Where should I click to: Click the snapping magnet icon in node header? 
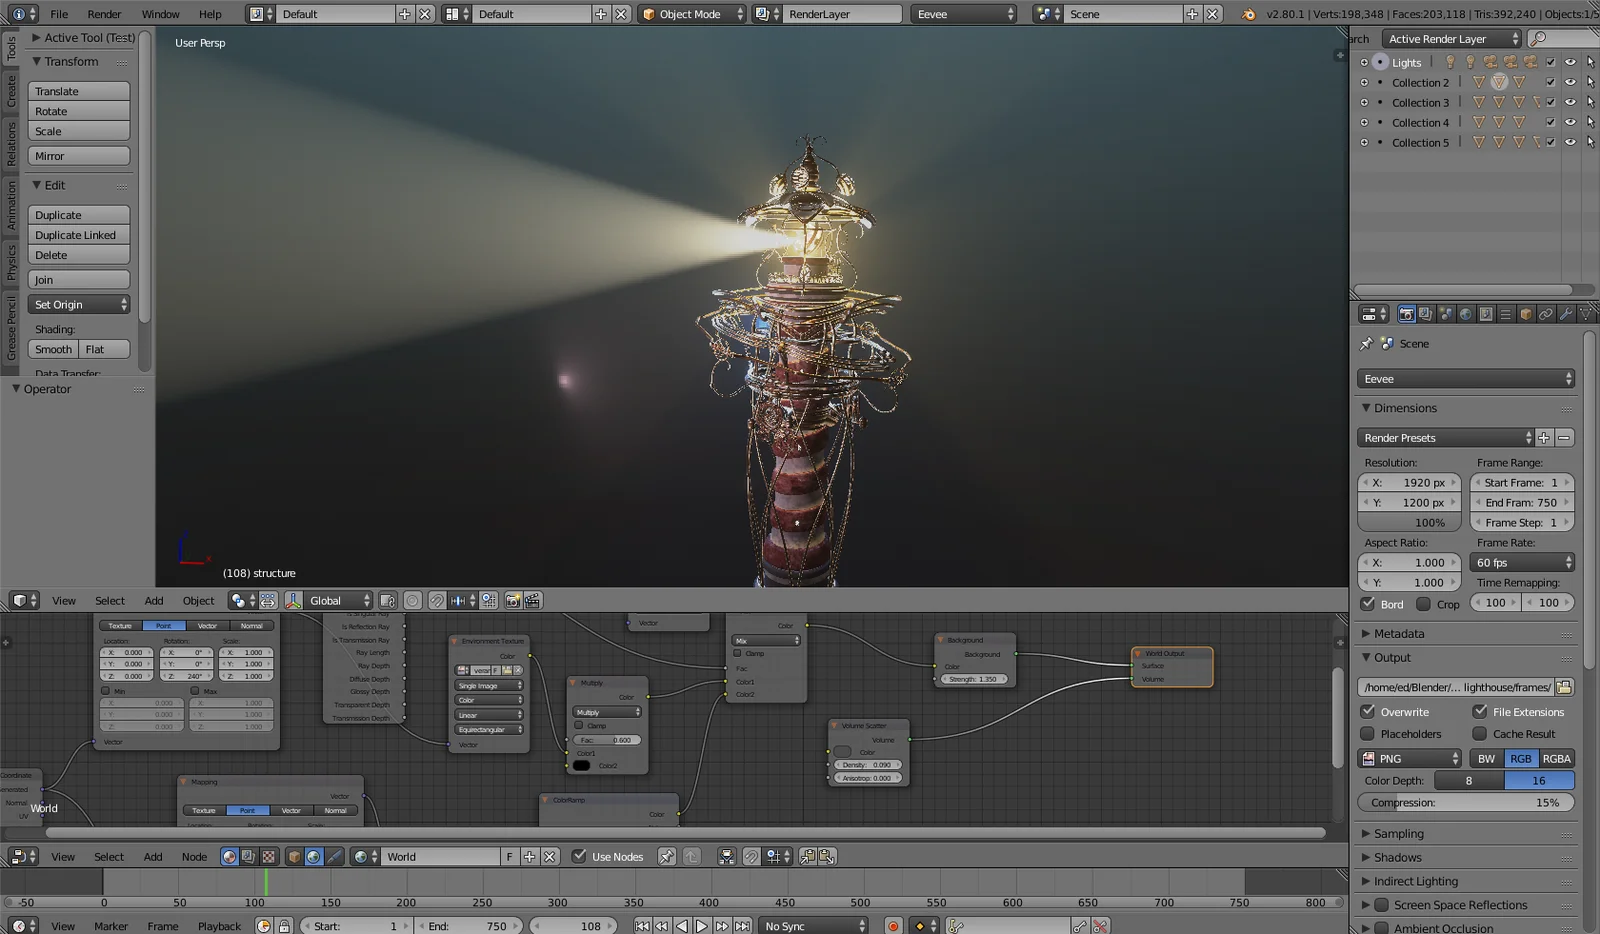click(x=751, y=856)
